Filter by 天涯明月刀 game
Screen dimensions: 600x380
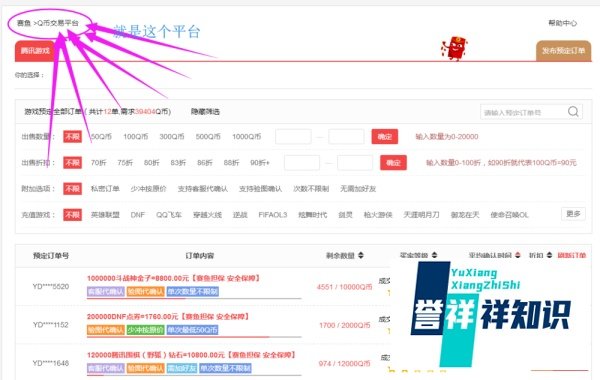421,215
